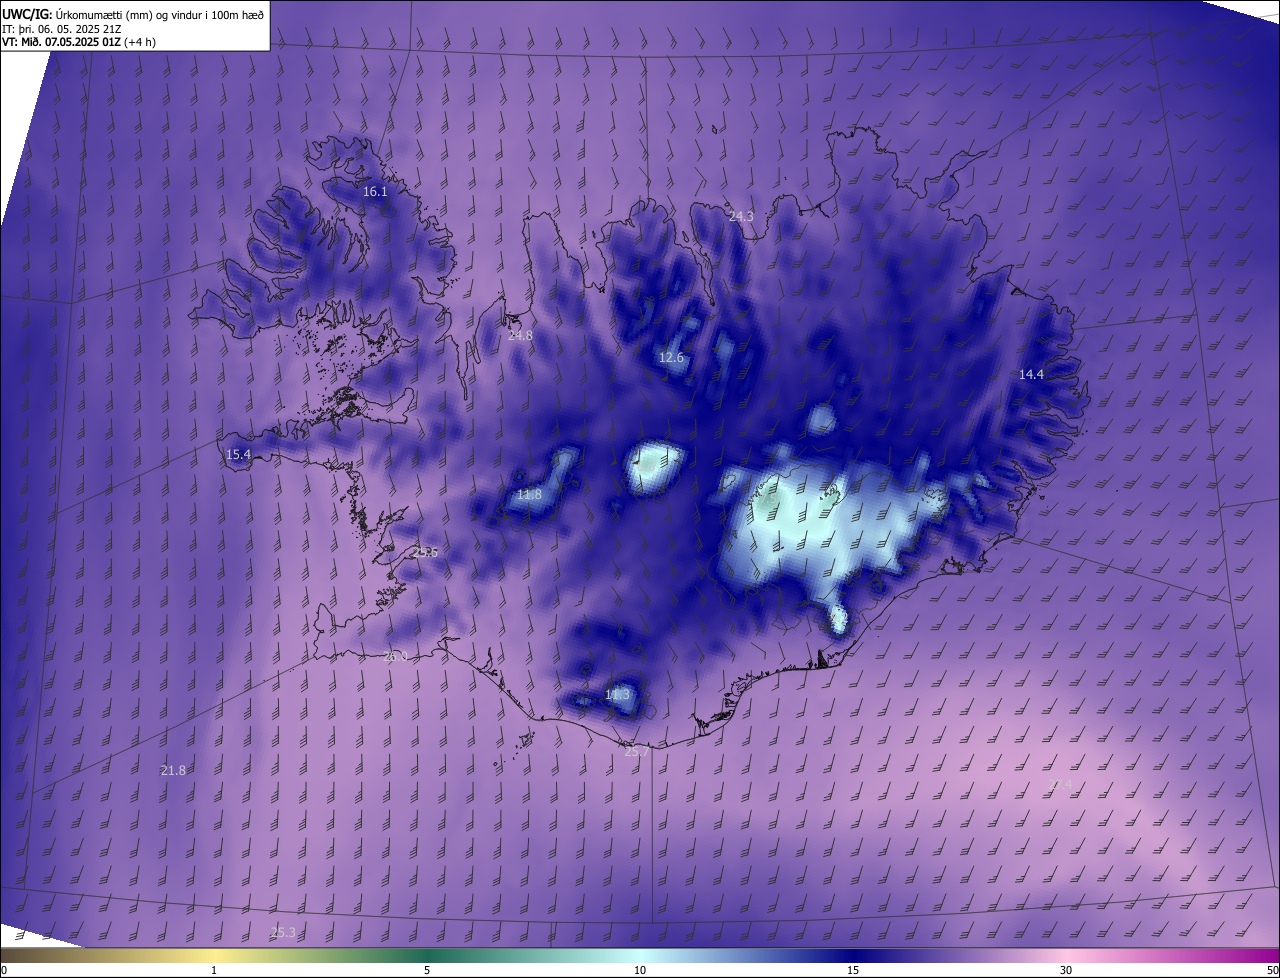This screenshot has width=1280, height=978.
Task: Click the 24.3 value label on the map
Action: [x=741, y=216]
